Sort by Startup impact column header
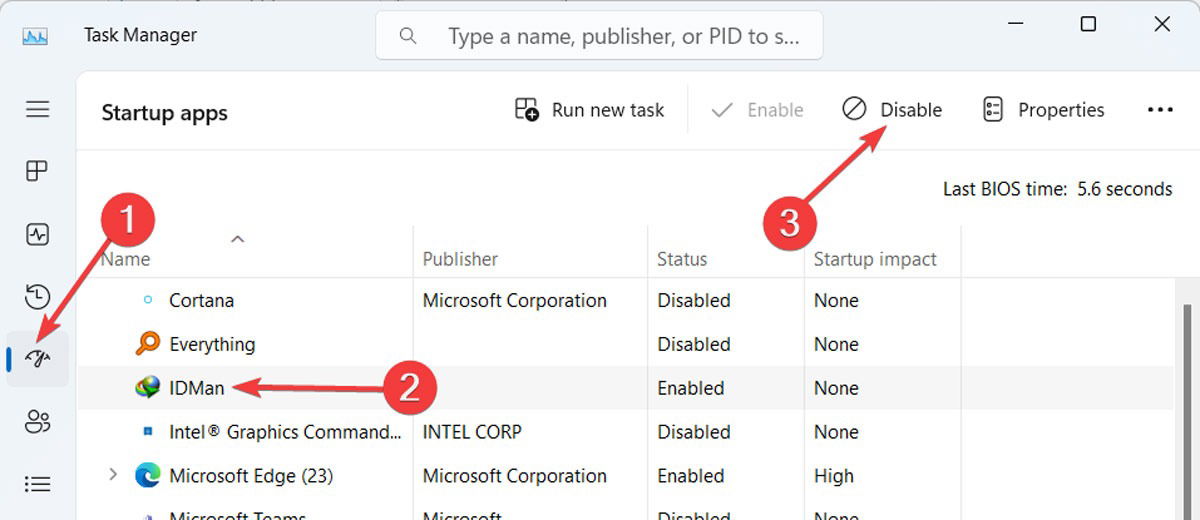Image resolution: width=1200 pixels, height=520 pixels. (x=875, y=259)
